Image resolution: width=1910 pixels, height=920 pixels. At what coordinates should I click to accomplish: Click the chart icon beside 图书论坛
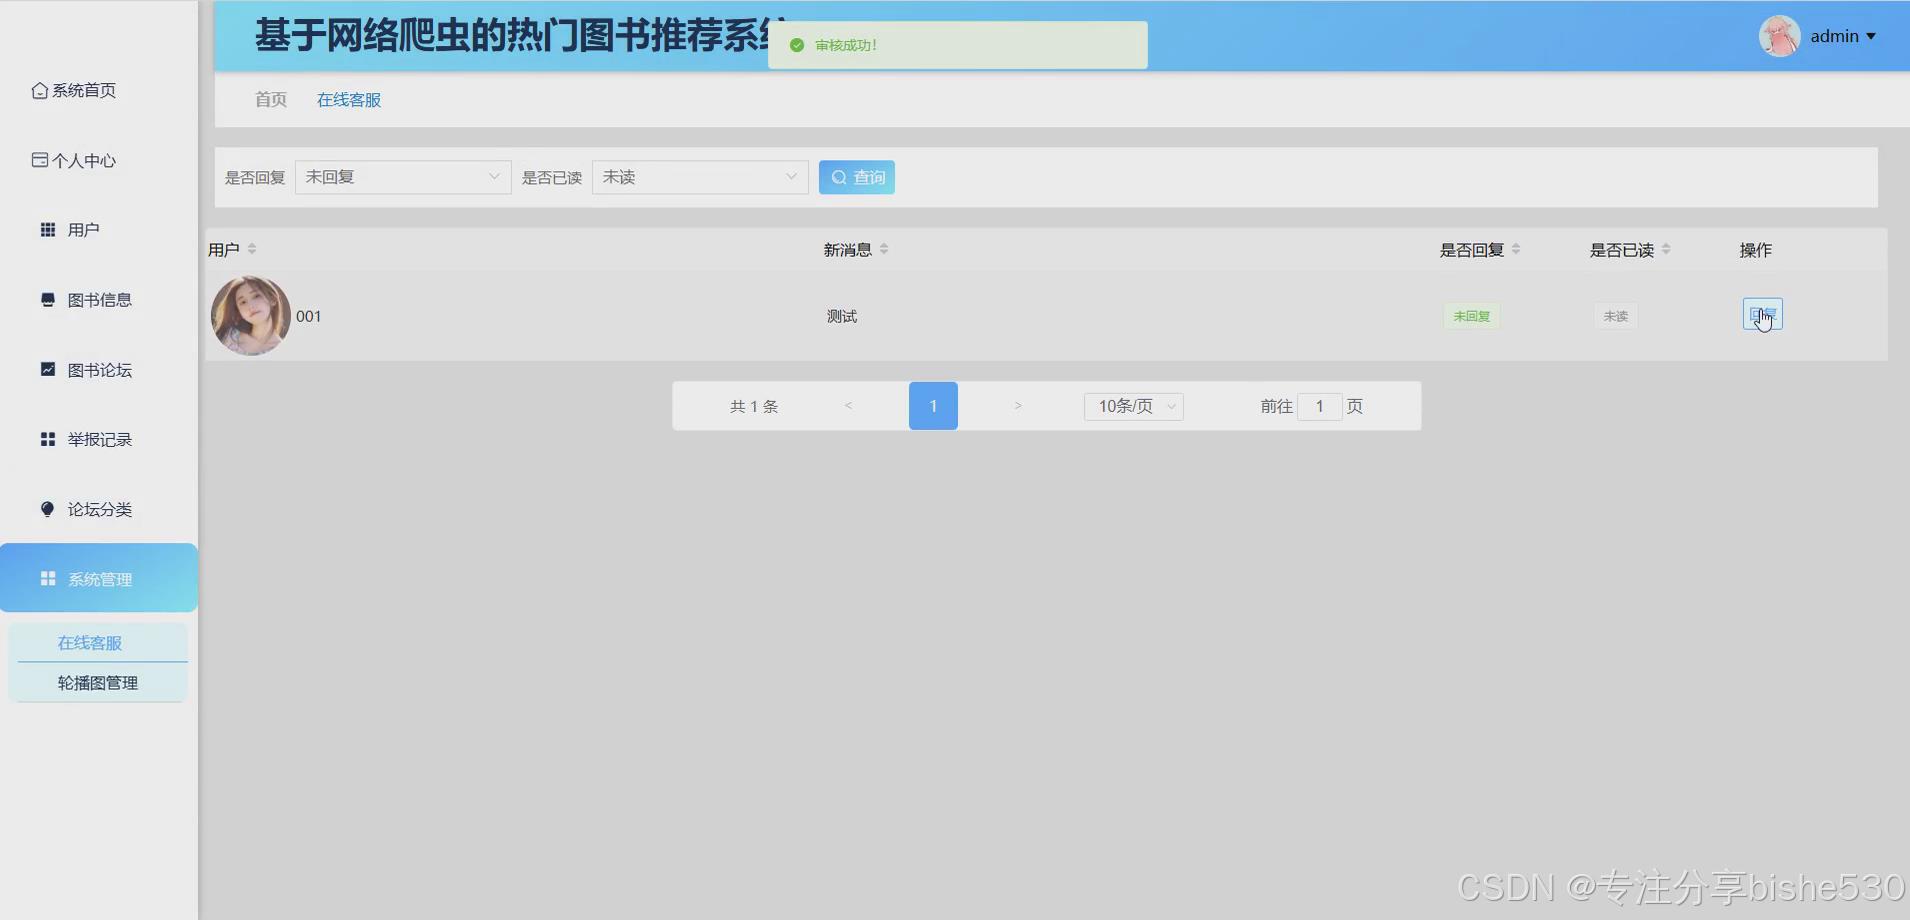pos(47,369)
